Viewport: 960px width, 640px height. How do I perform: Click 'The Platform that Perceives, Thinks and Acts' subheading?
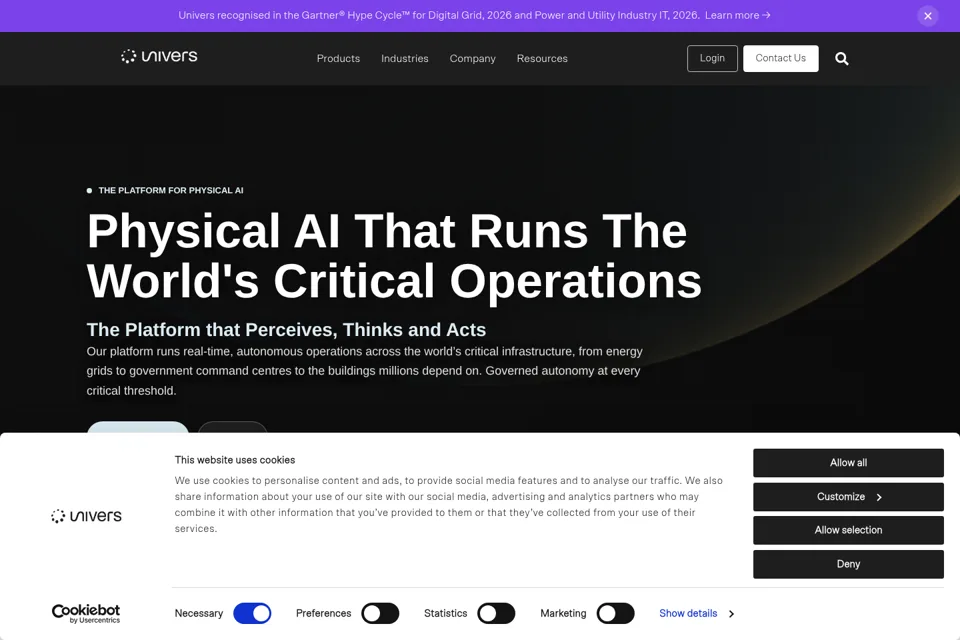coord(286,329)
